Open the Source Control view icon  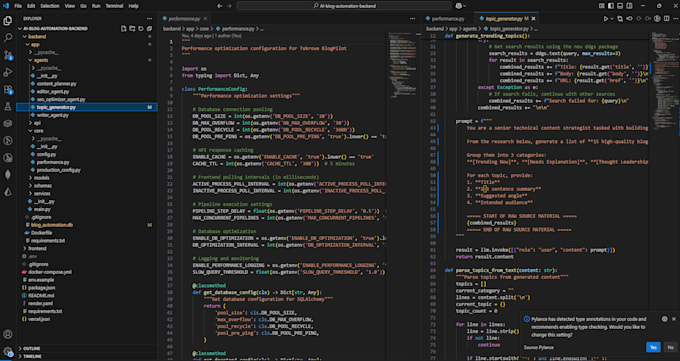7,55
